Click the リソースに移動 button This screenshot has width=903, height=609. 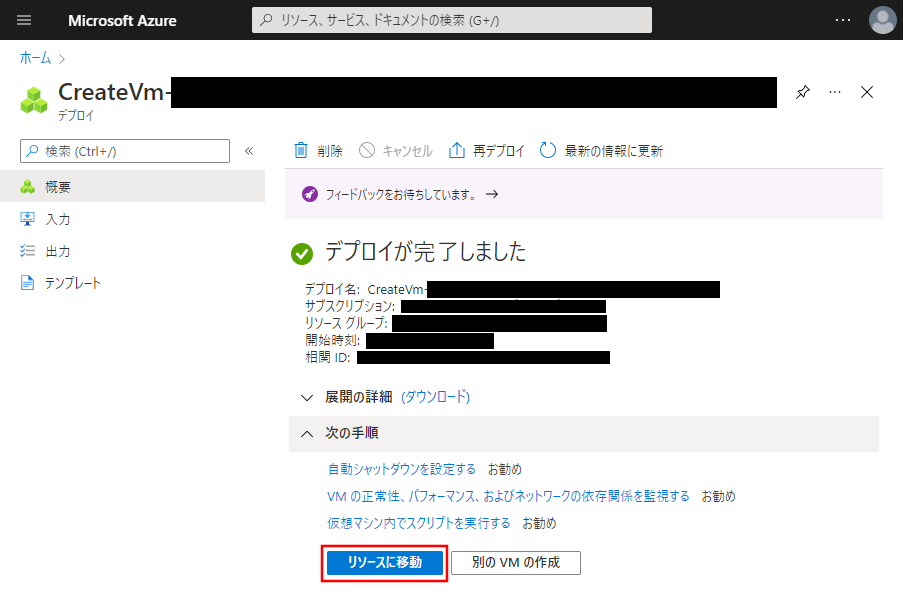(385, 562)
